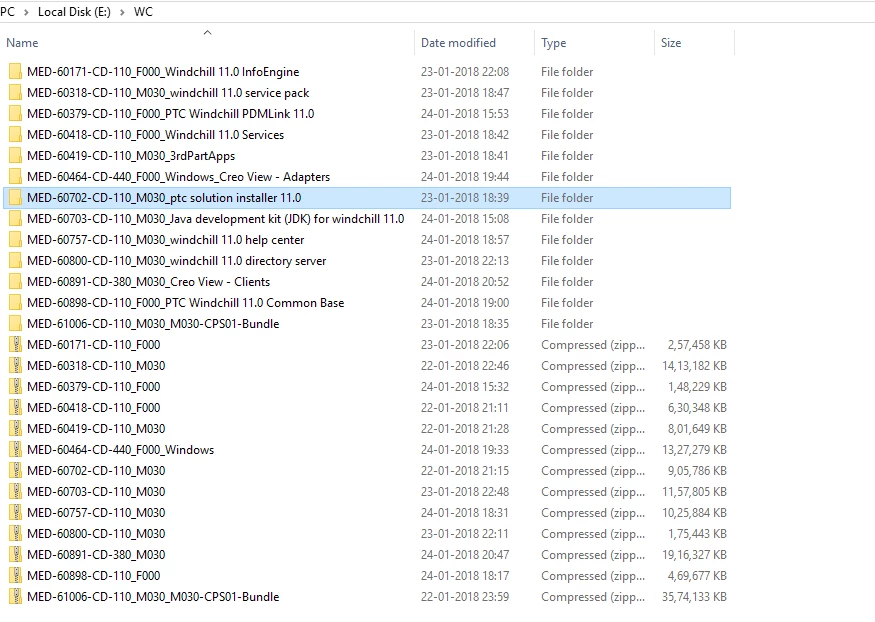Viewport: 875px width, 622px height.
Task: Sort files by Size column header
Action: click(671, 43)
